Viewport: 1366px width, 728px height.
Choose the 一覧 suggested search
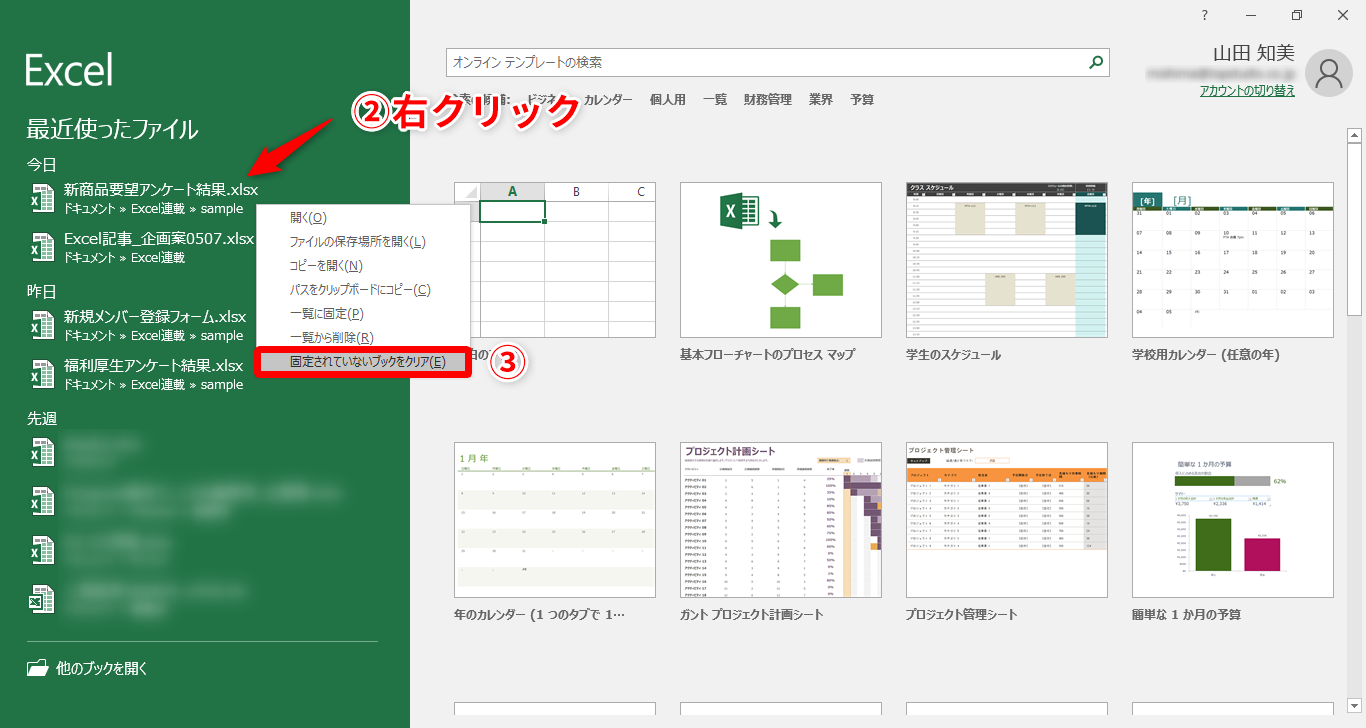coord(715,100)
